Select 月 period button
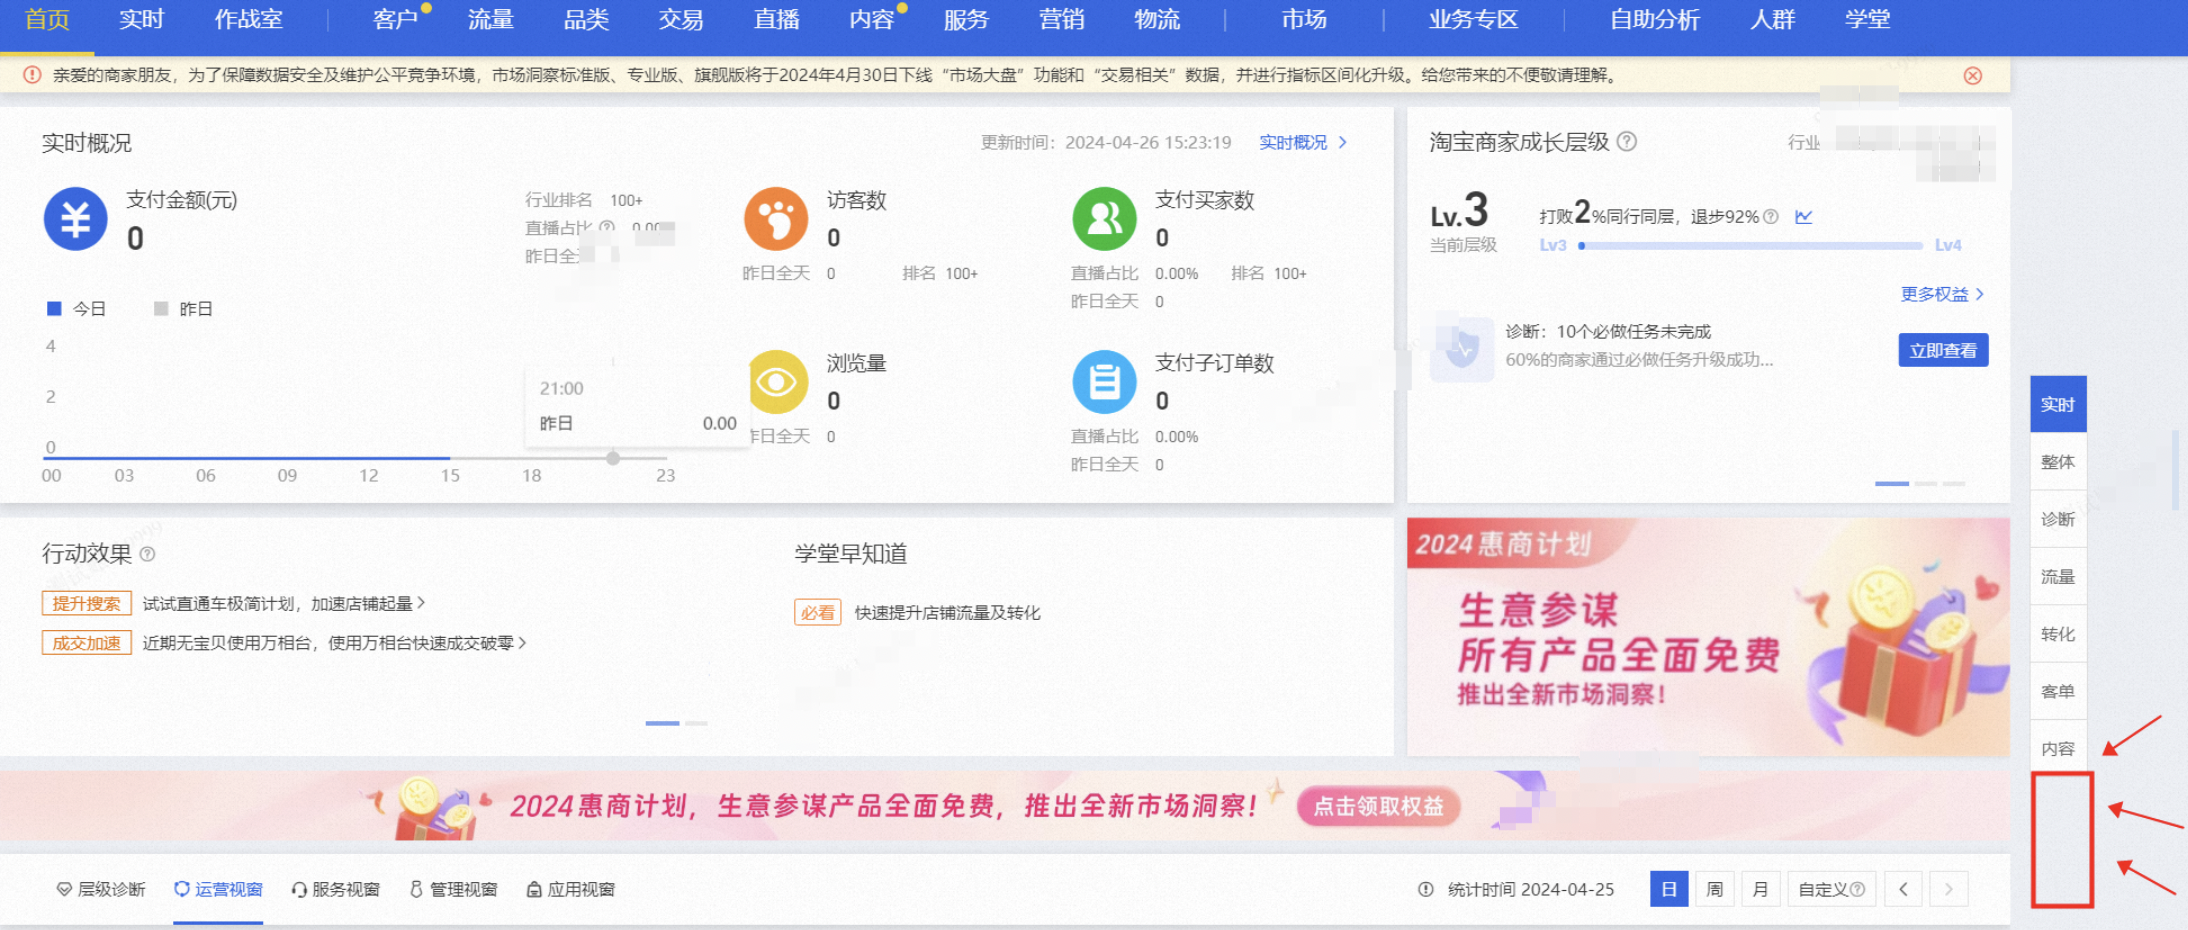The width and height of the screenshot is (2188, 930). click(1760, 889)
